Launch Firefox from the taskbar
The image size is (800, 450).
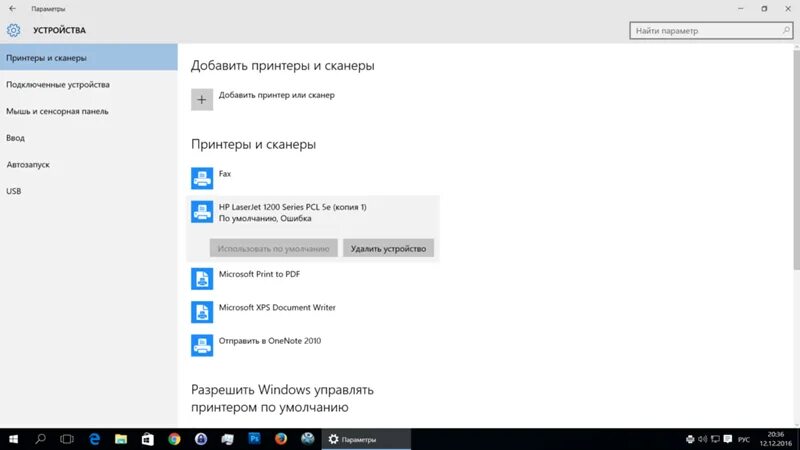point(281,439)
